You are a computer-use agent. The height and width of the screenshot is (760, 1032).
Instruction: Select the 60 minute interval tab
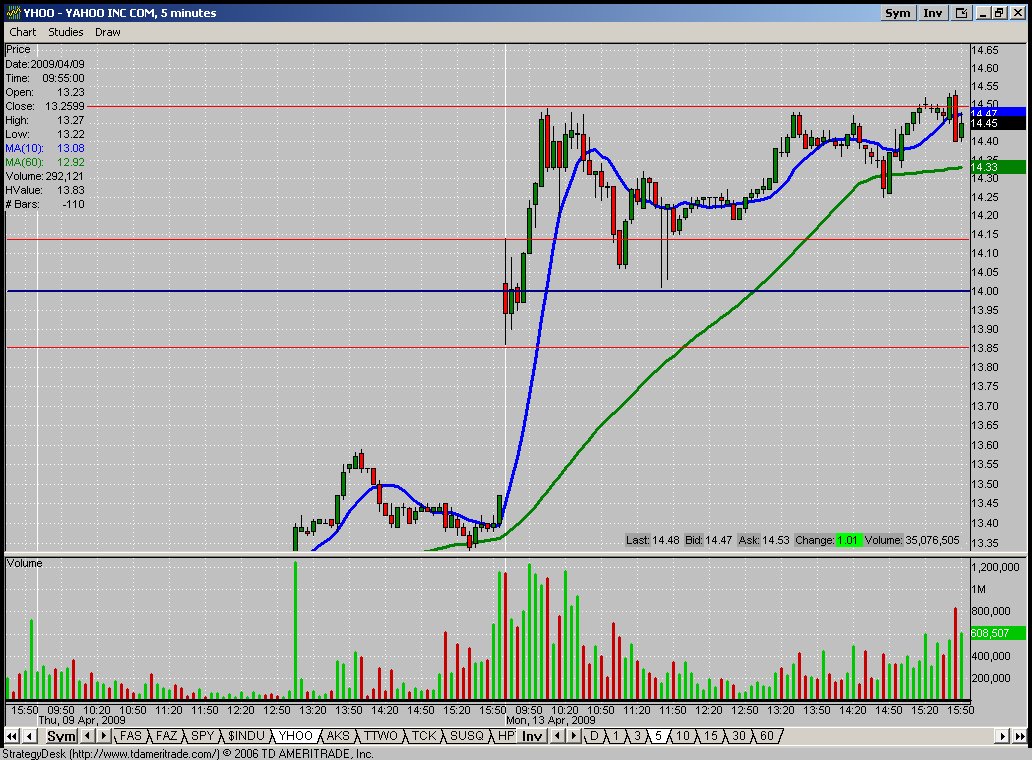767,736
